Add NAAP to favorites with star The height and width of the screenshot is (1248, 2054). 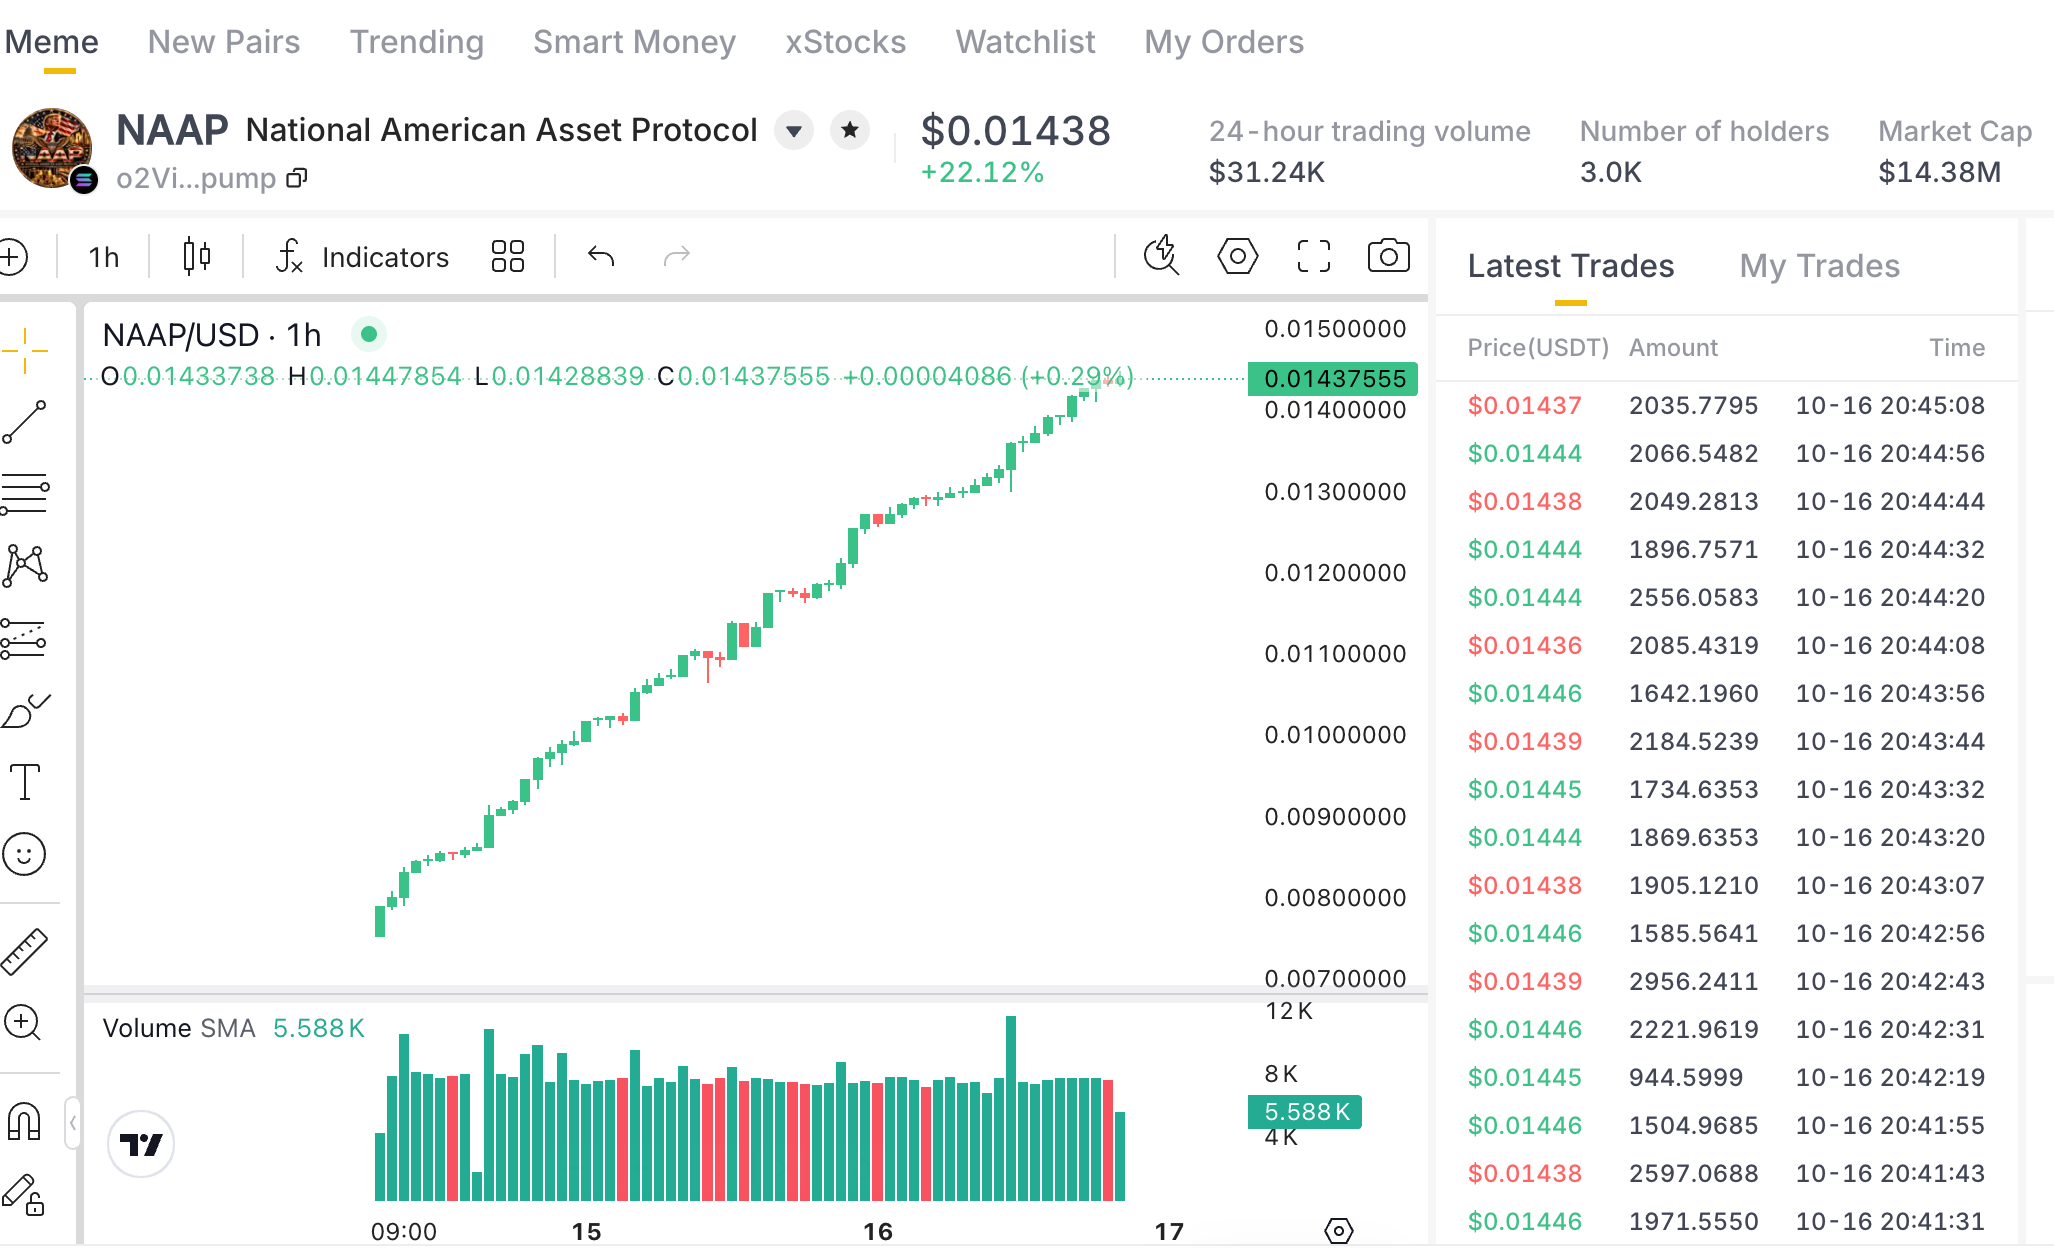click(850, 130)
